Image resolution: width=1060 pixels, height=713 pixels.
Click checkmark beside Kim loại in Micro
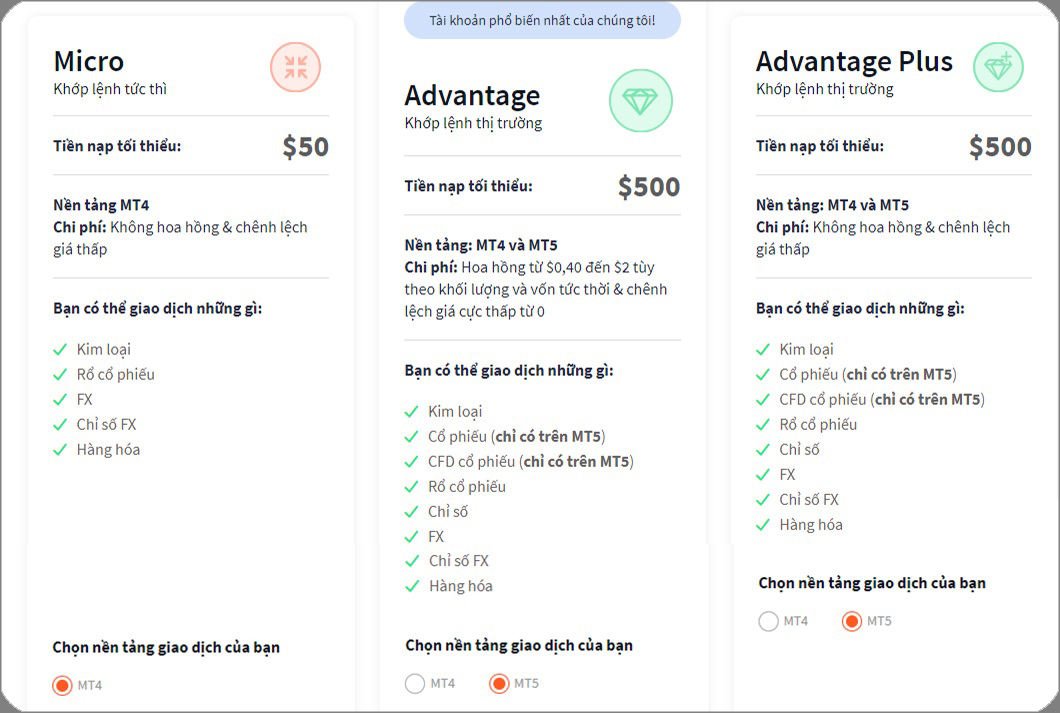pyautogui.click(x=60, y=349)
